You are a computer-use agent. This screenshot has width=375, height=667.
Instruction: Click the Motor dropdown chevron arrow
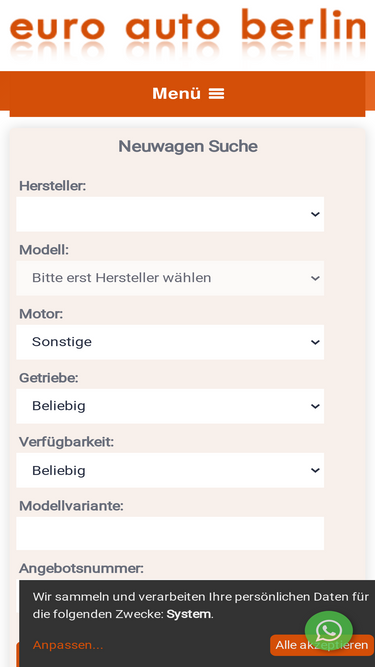click(x=315, y=342)
